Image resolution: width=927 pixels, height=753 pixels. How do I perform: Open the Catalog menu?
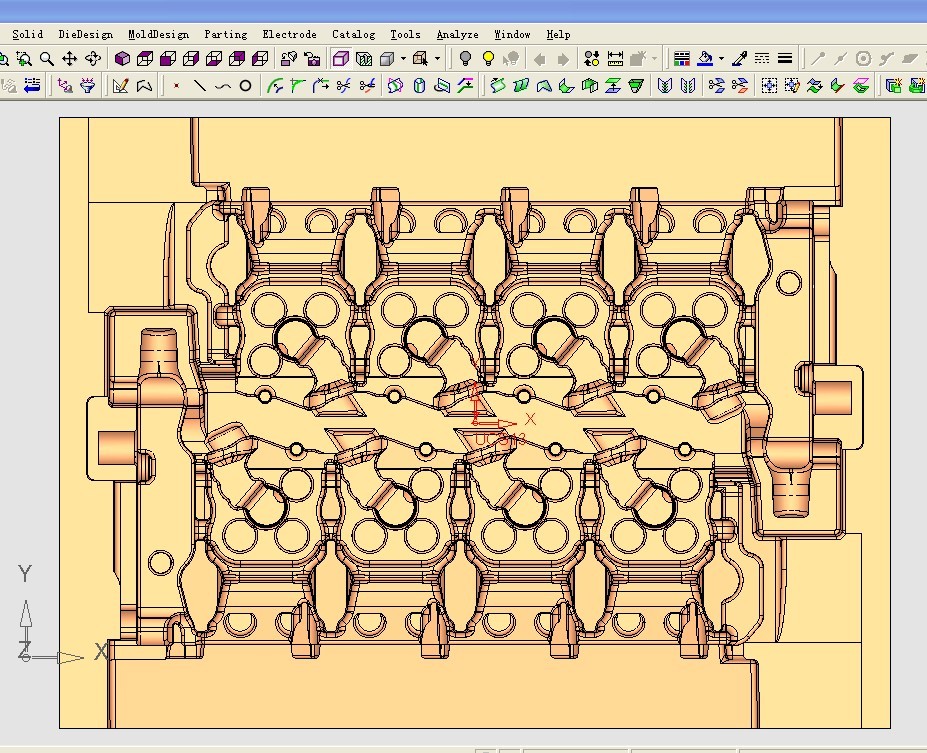coord(354,34)
